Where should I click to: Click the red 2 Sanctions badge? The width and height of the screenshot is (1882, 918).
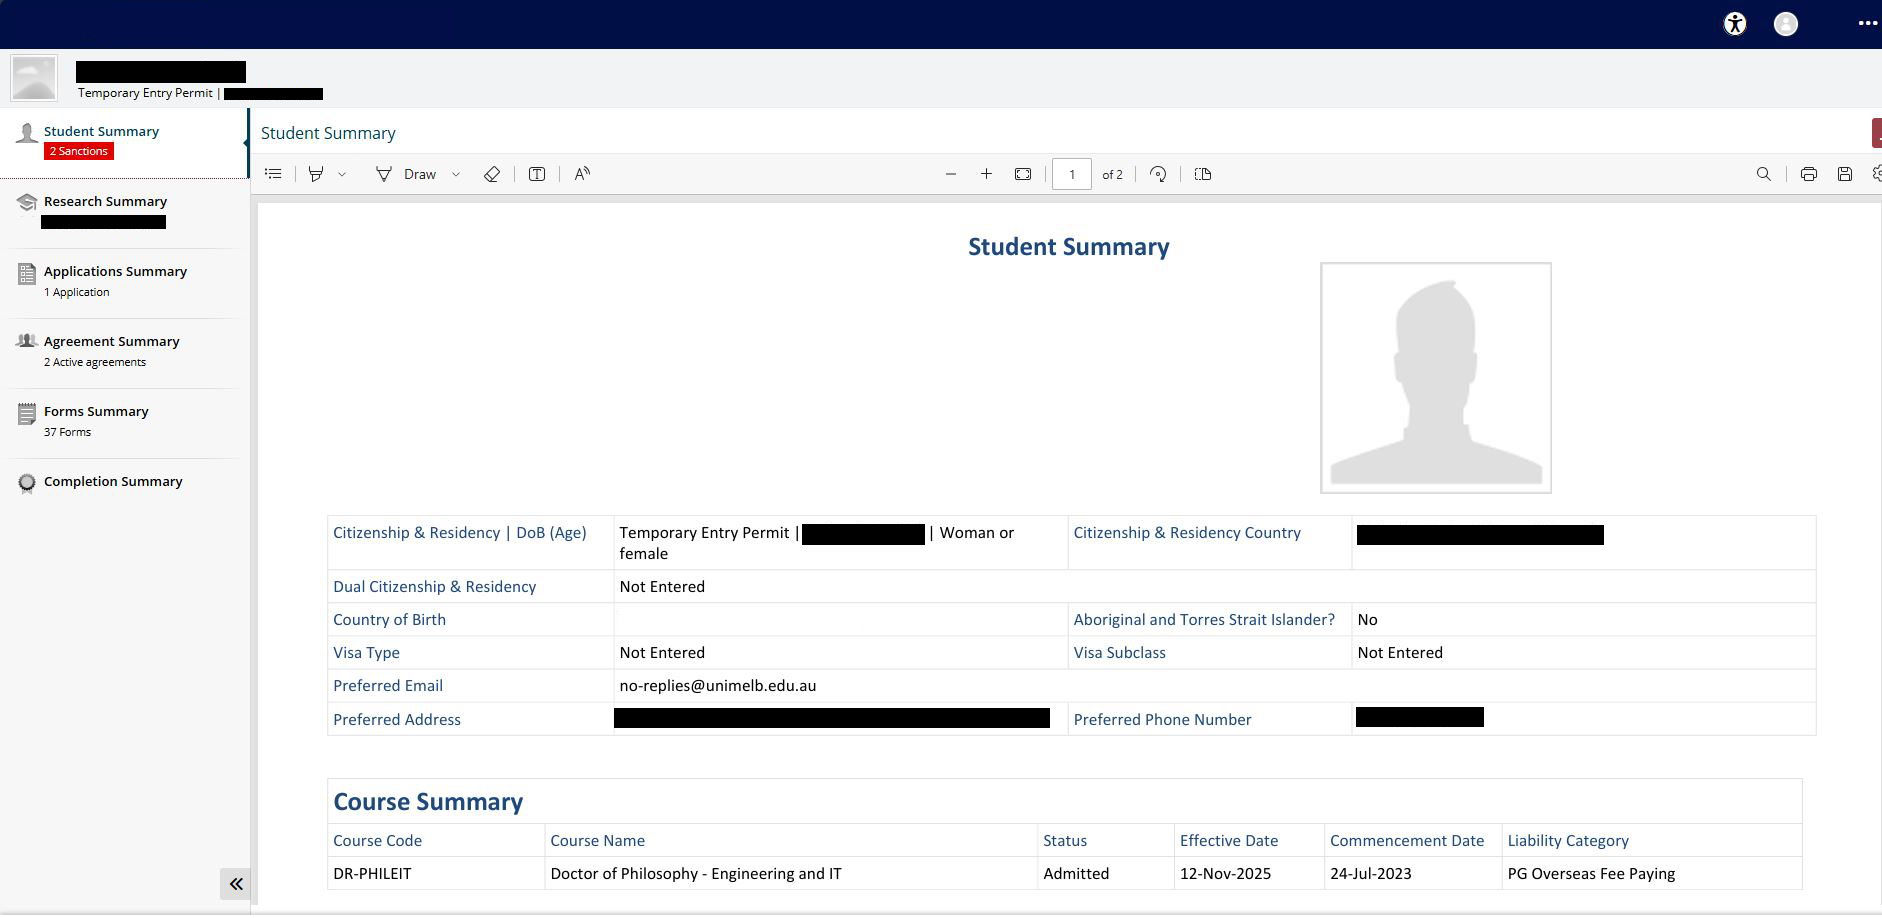coord(79,152)
